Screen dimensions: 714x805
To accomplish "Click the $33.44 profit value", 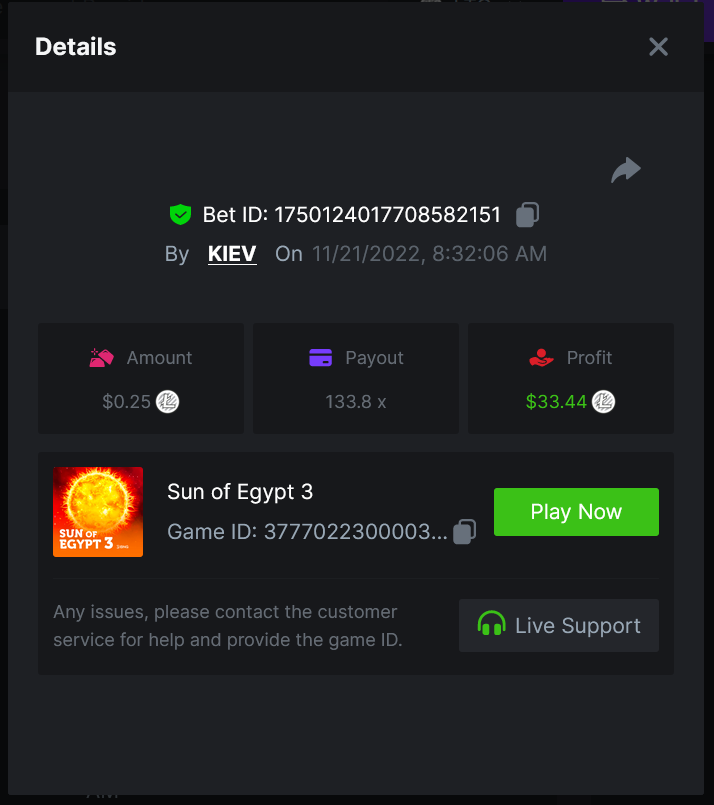I will point(556,402).
